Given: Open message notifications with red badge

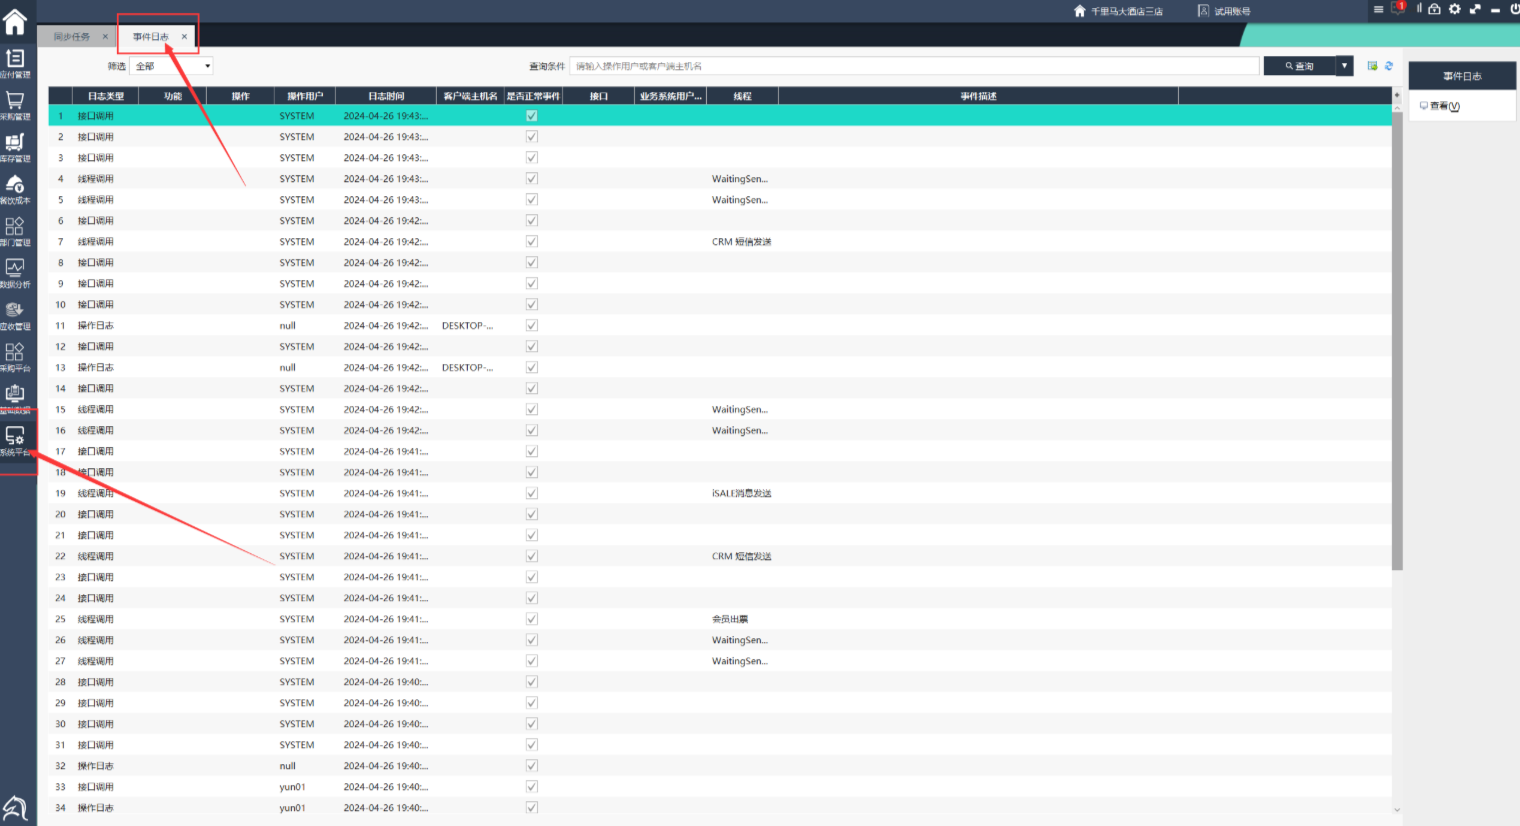Looking at the screenshot, I should [x=1397, y=8].
